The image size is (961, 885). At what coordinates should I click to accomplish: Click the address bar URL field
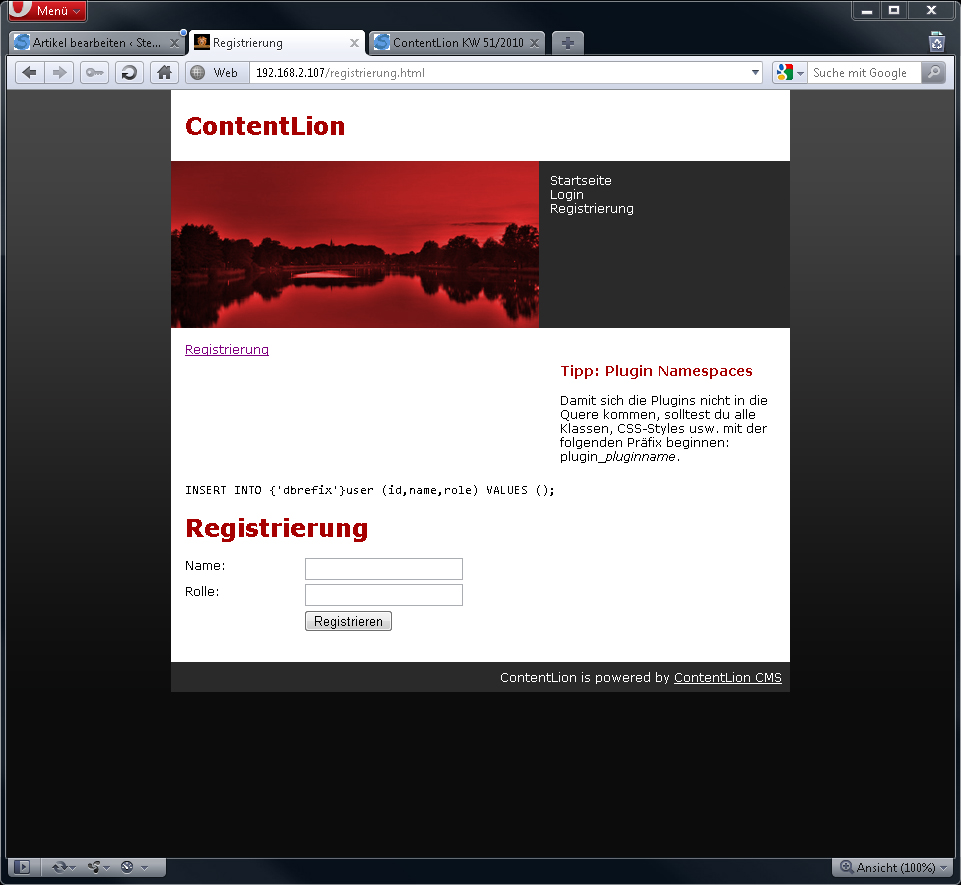coord(499,73)
